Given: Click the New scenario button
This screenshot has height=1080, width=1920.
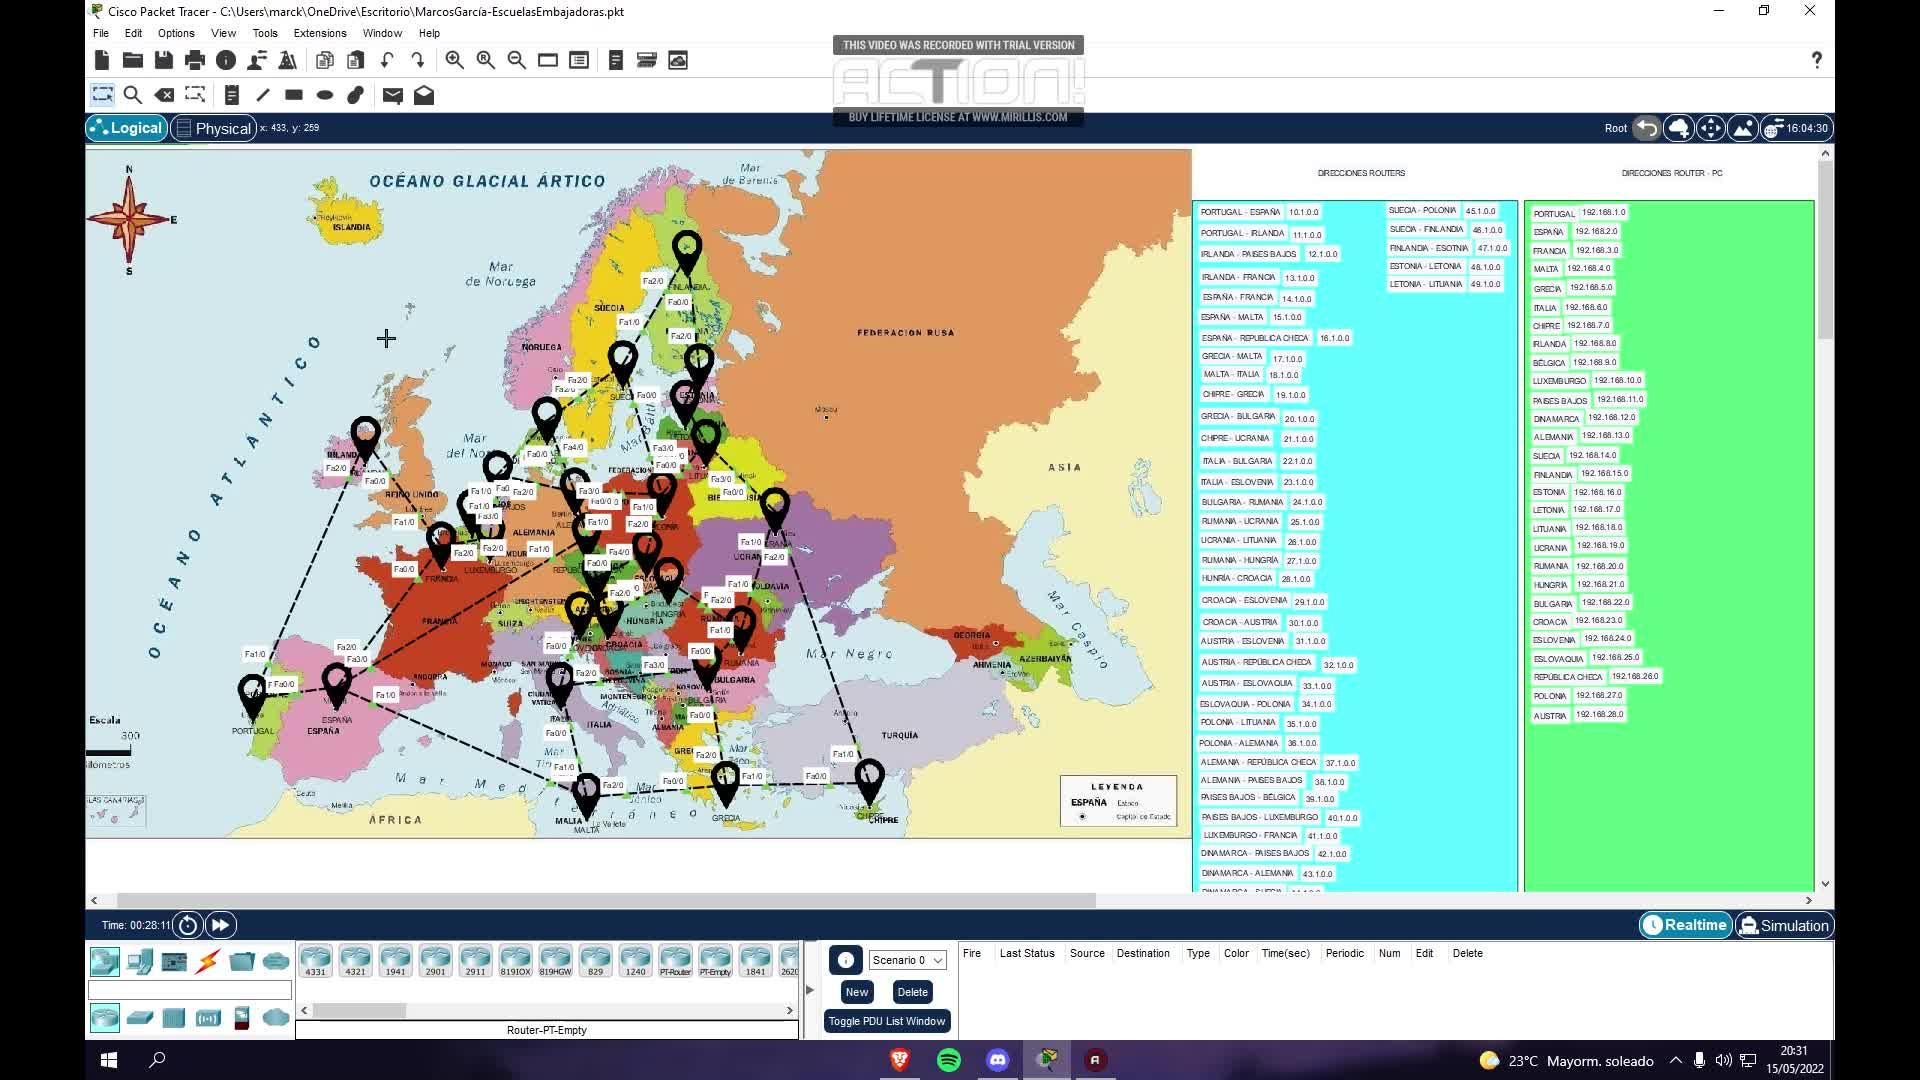Looking at the screenshot, I should (x=857, y=992).
